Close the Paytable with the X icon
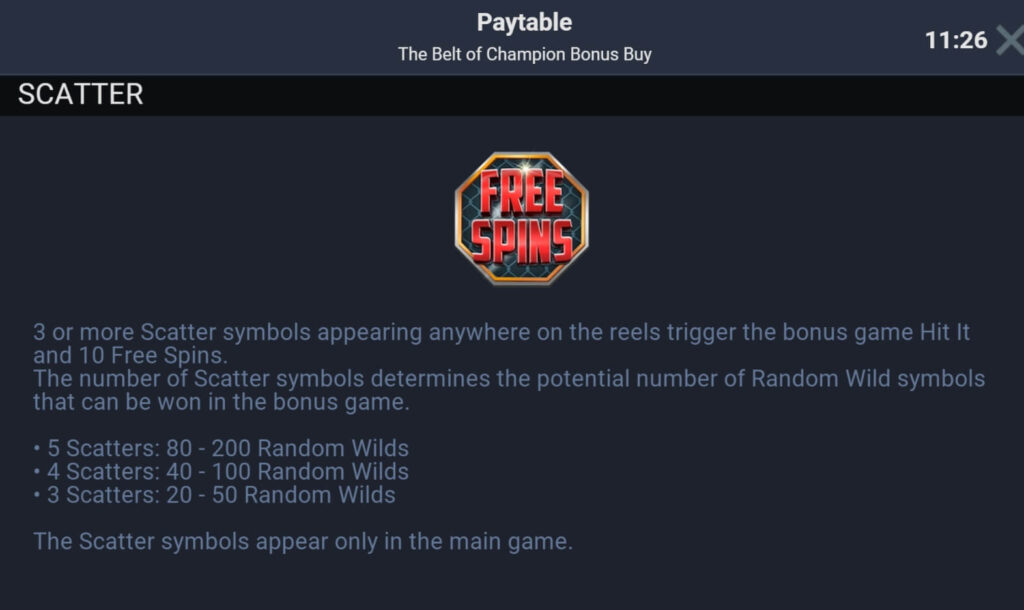This screenshot has width=1024, height=610. tap(1009, 40)
